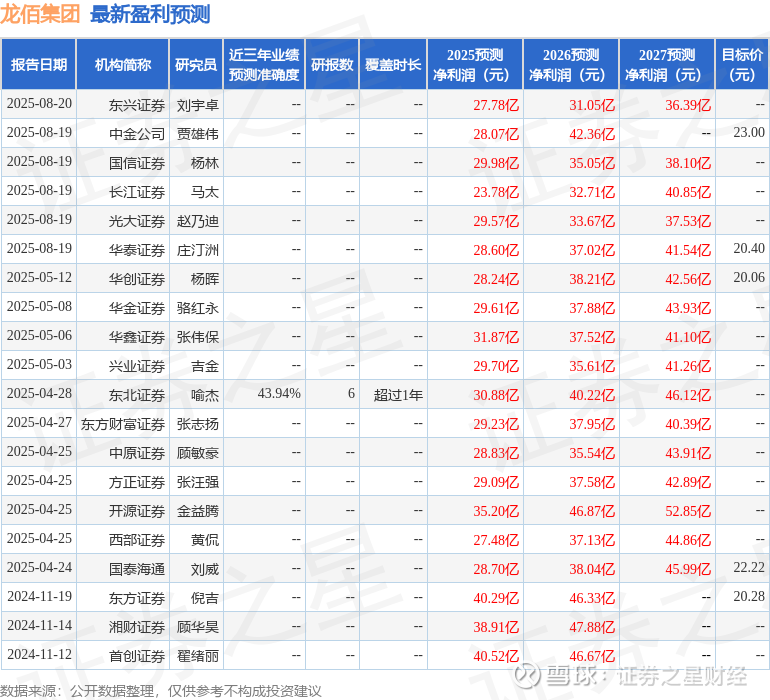Select the 42.36亿 forecast value

pos(592,134)
